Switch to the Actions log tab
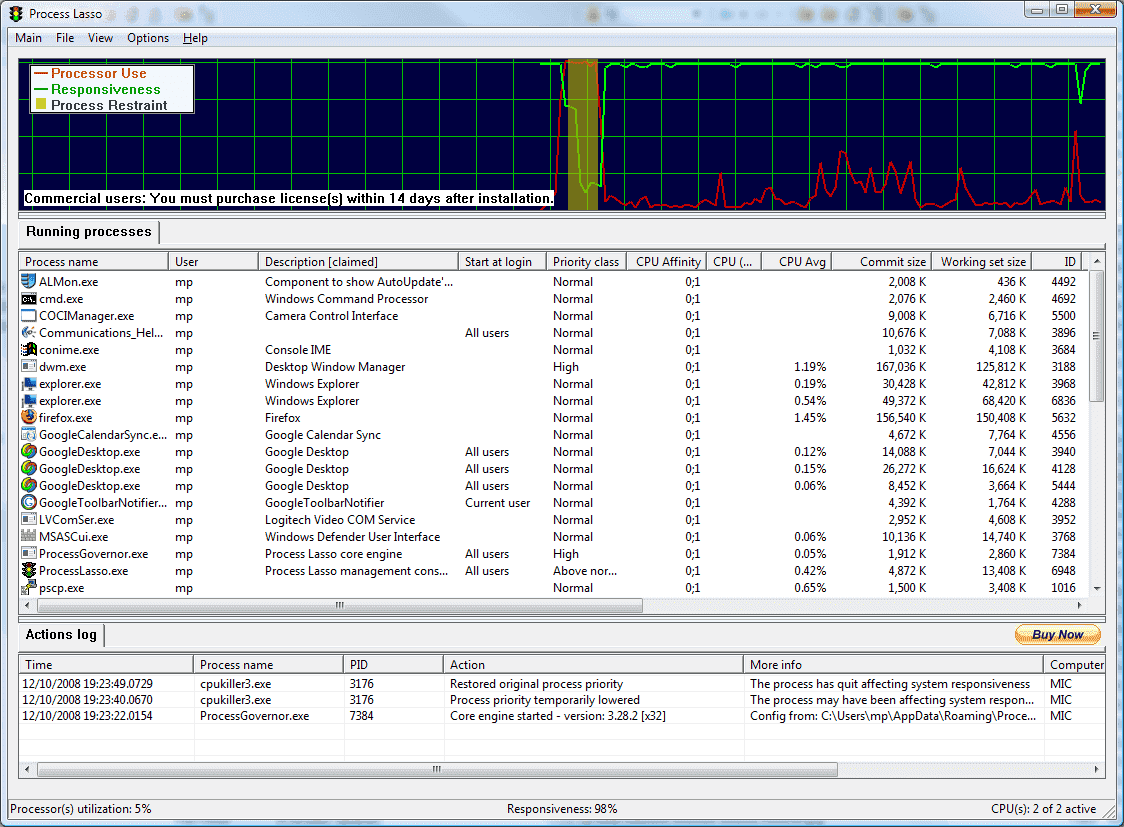This screenshot has width=1124, height=827. click(x=60, y=634)
